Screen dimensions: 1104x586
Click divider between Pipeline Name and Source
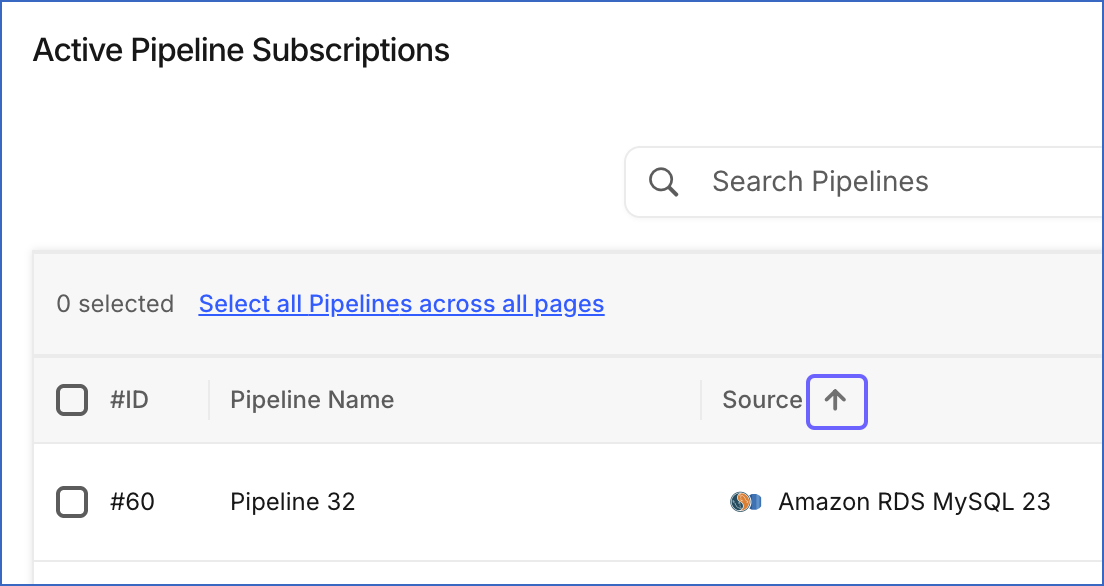point(701,400)
